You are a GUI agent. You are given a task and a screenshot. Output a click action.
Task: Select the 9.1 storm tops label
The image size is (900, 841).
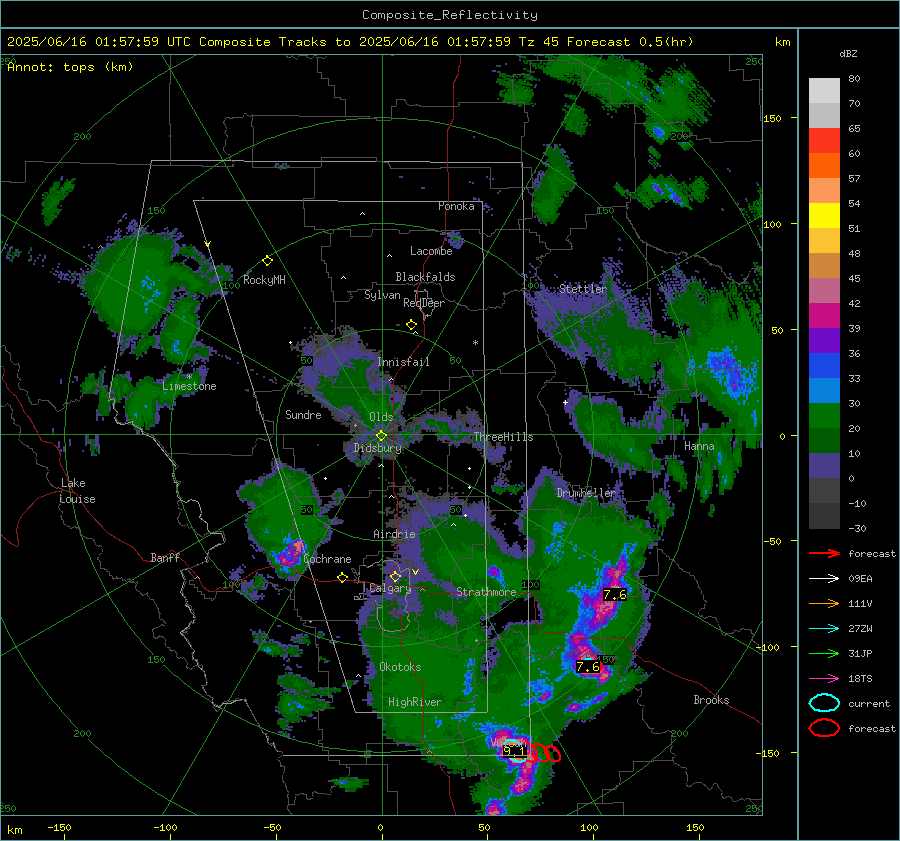tap(514, 751)
